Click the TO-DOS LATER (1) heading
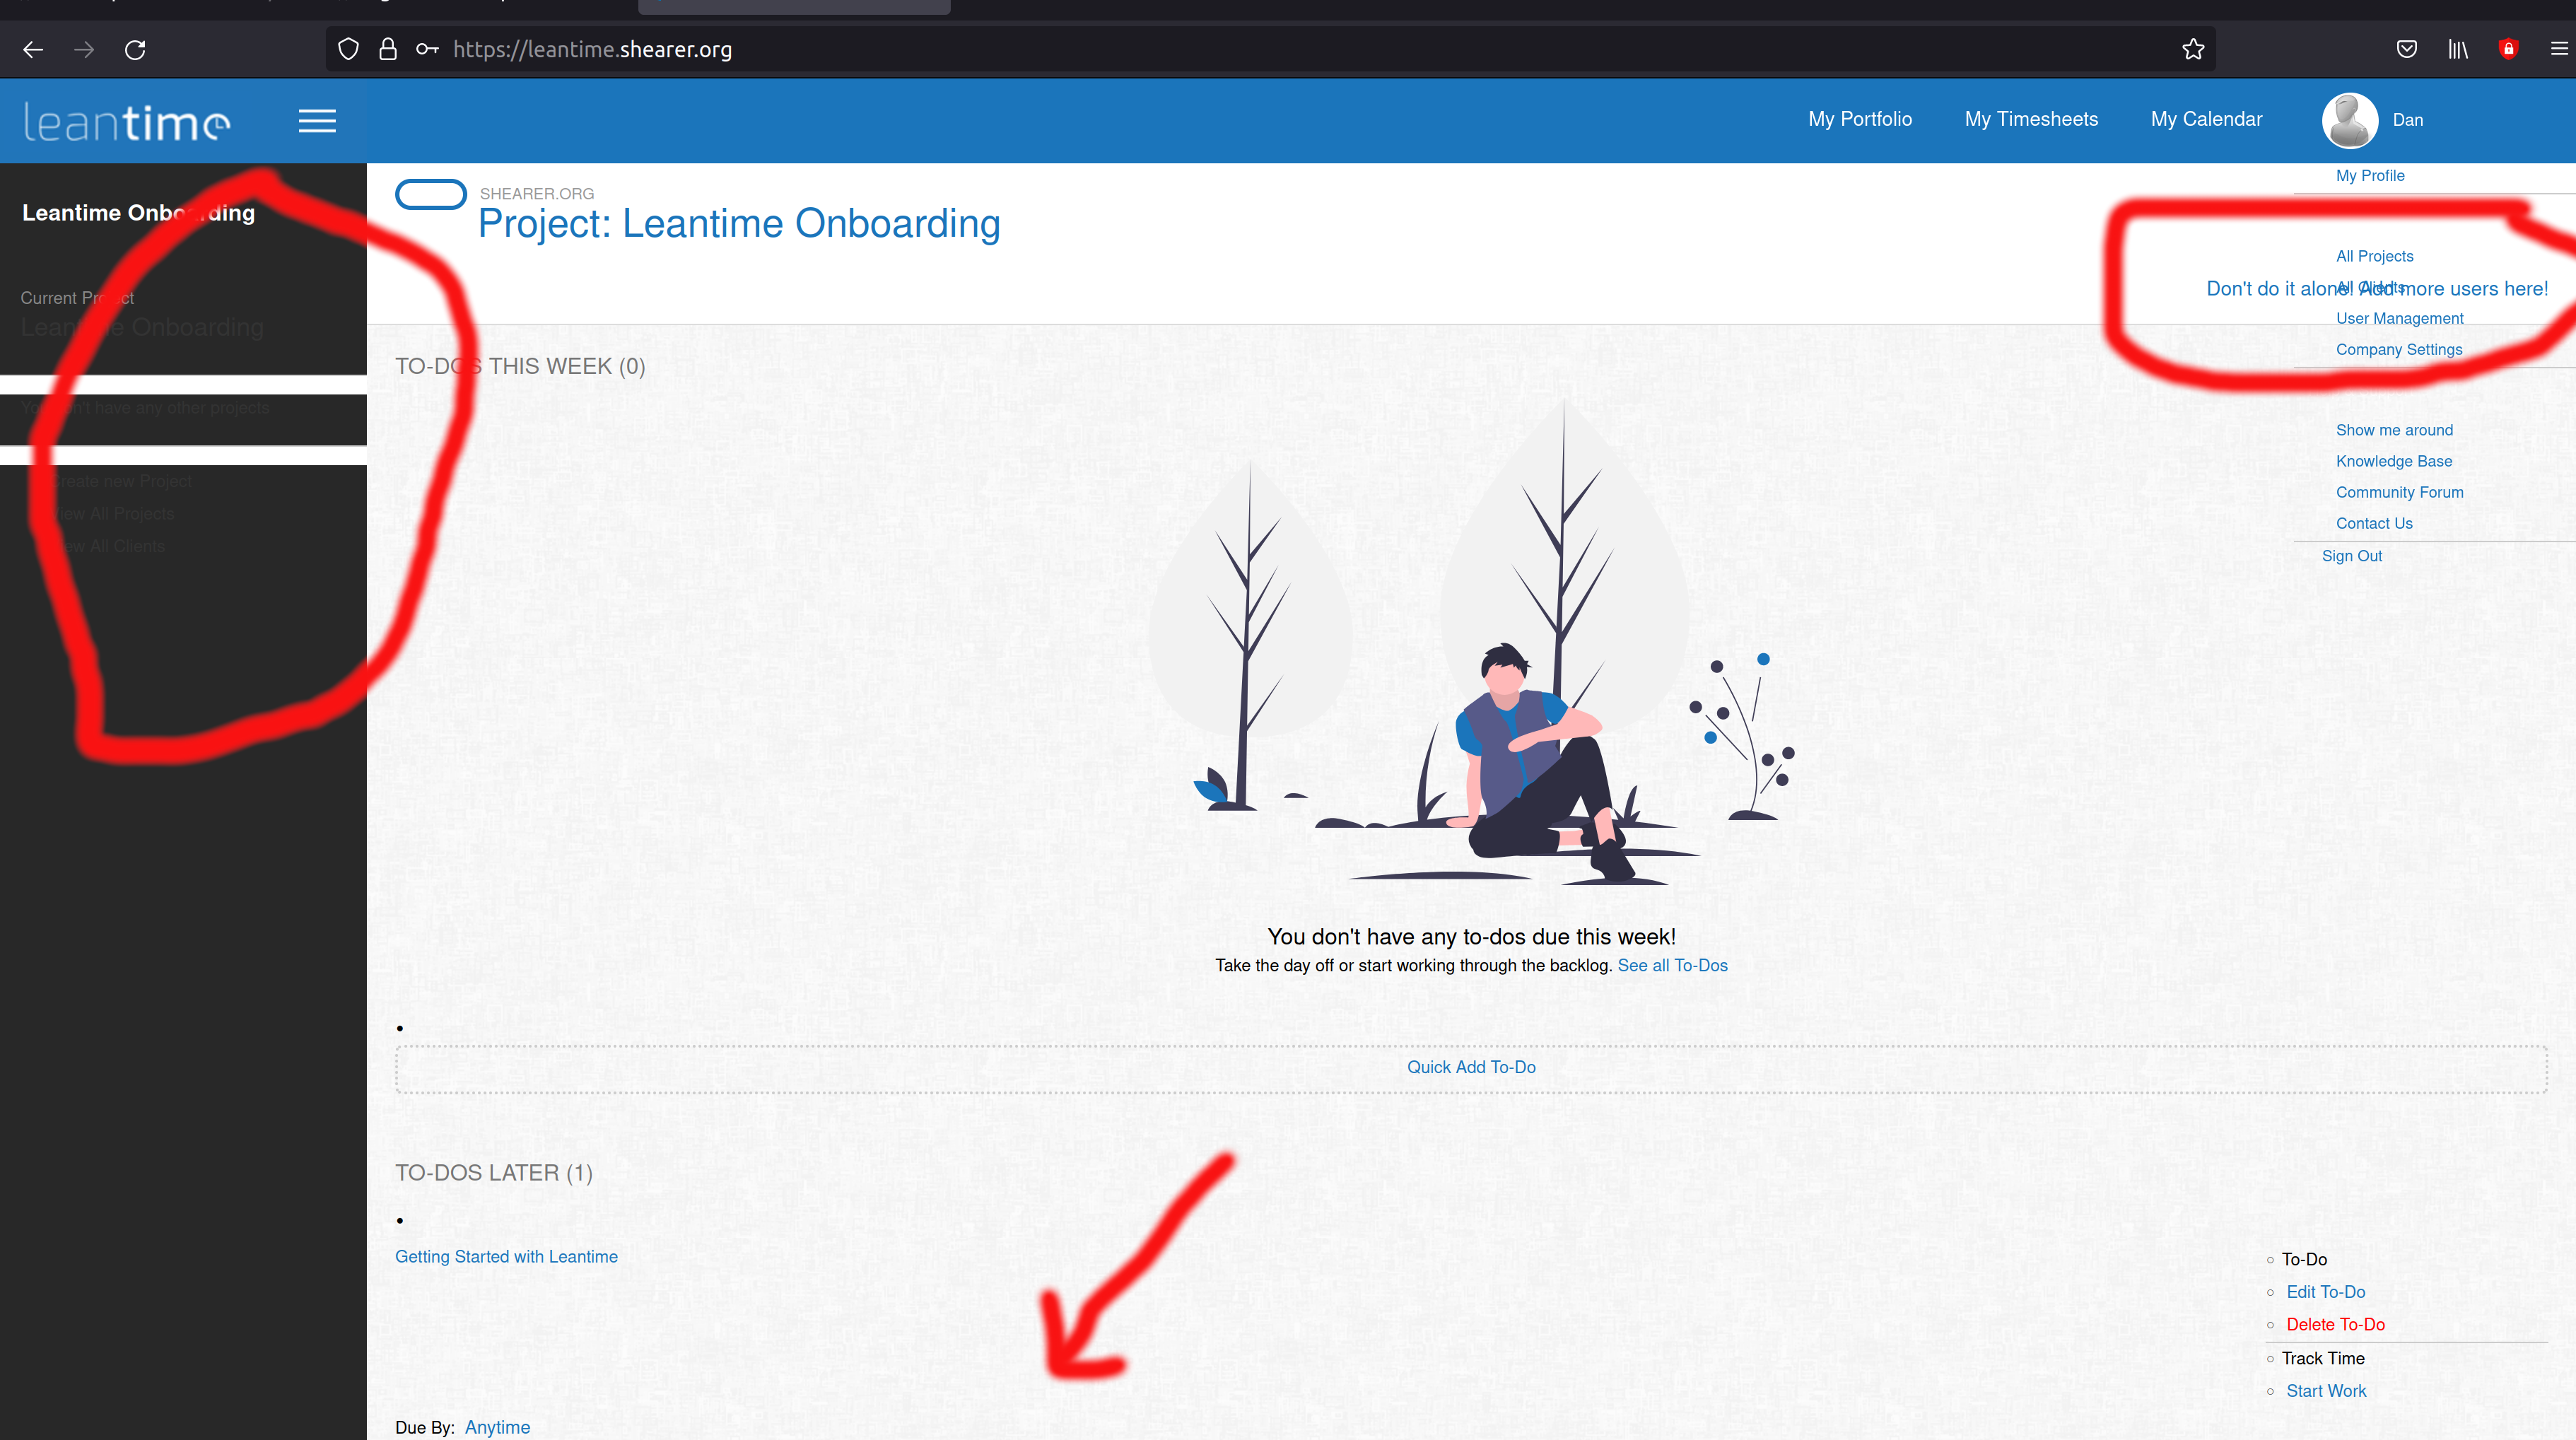This screenshot has height=1440, width=2576. coord(494,1173)
